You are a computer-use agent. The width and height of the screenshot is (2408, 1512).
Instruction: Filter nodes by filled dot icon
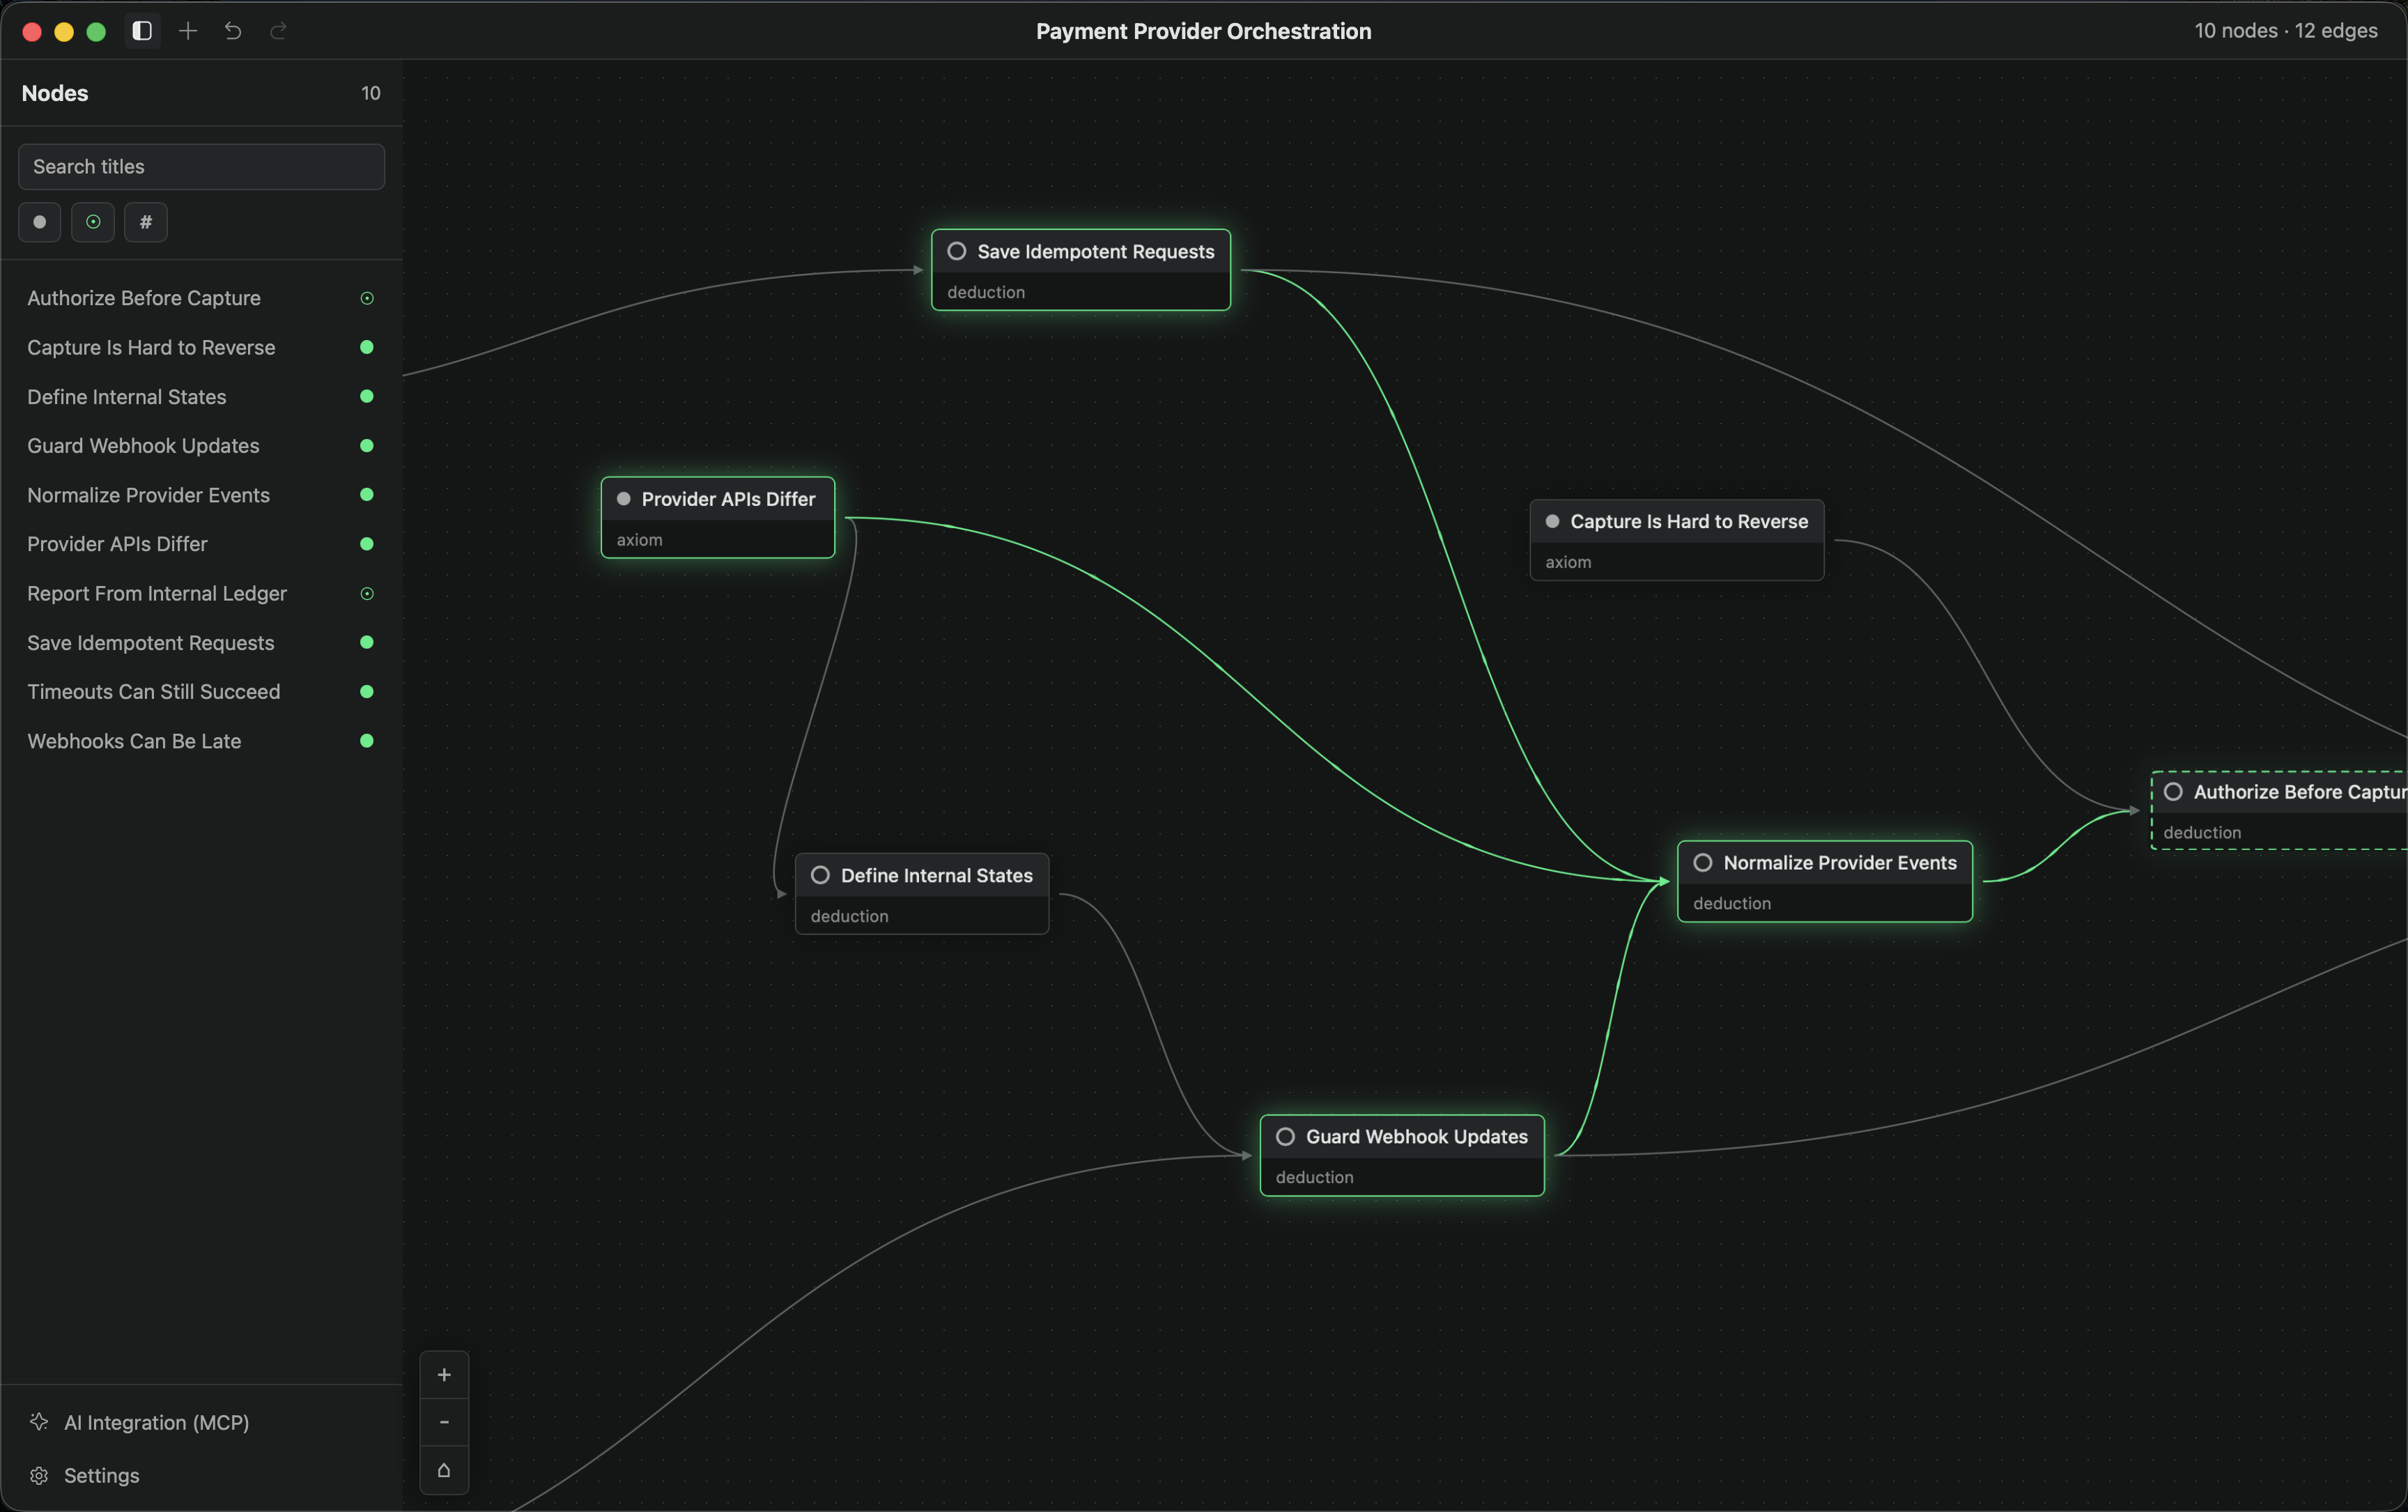[40, 222]
